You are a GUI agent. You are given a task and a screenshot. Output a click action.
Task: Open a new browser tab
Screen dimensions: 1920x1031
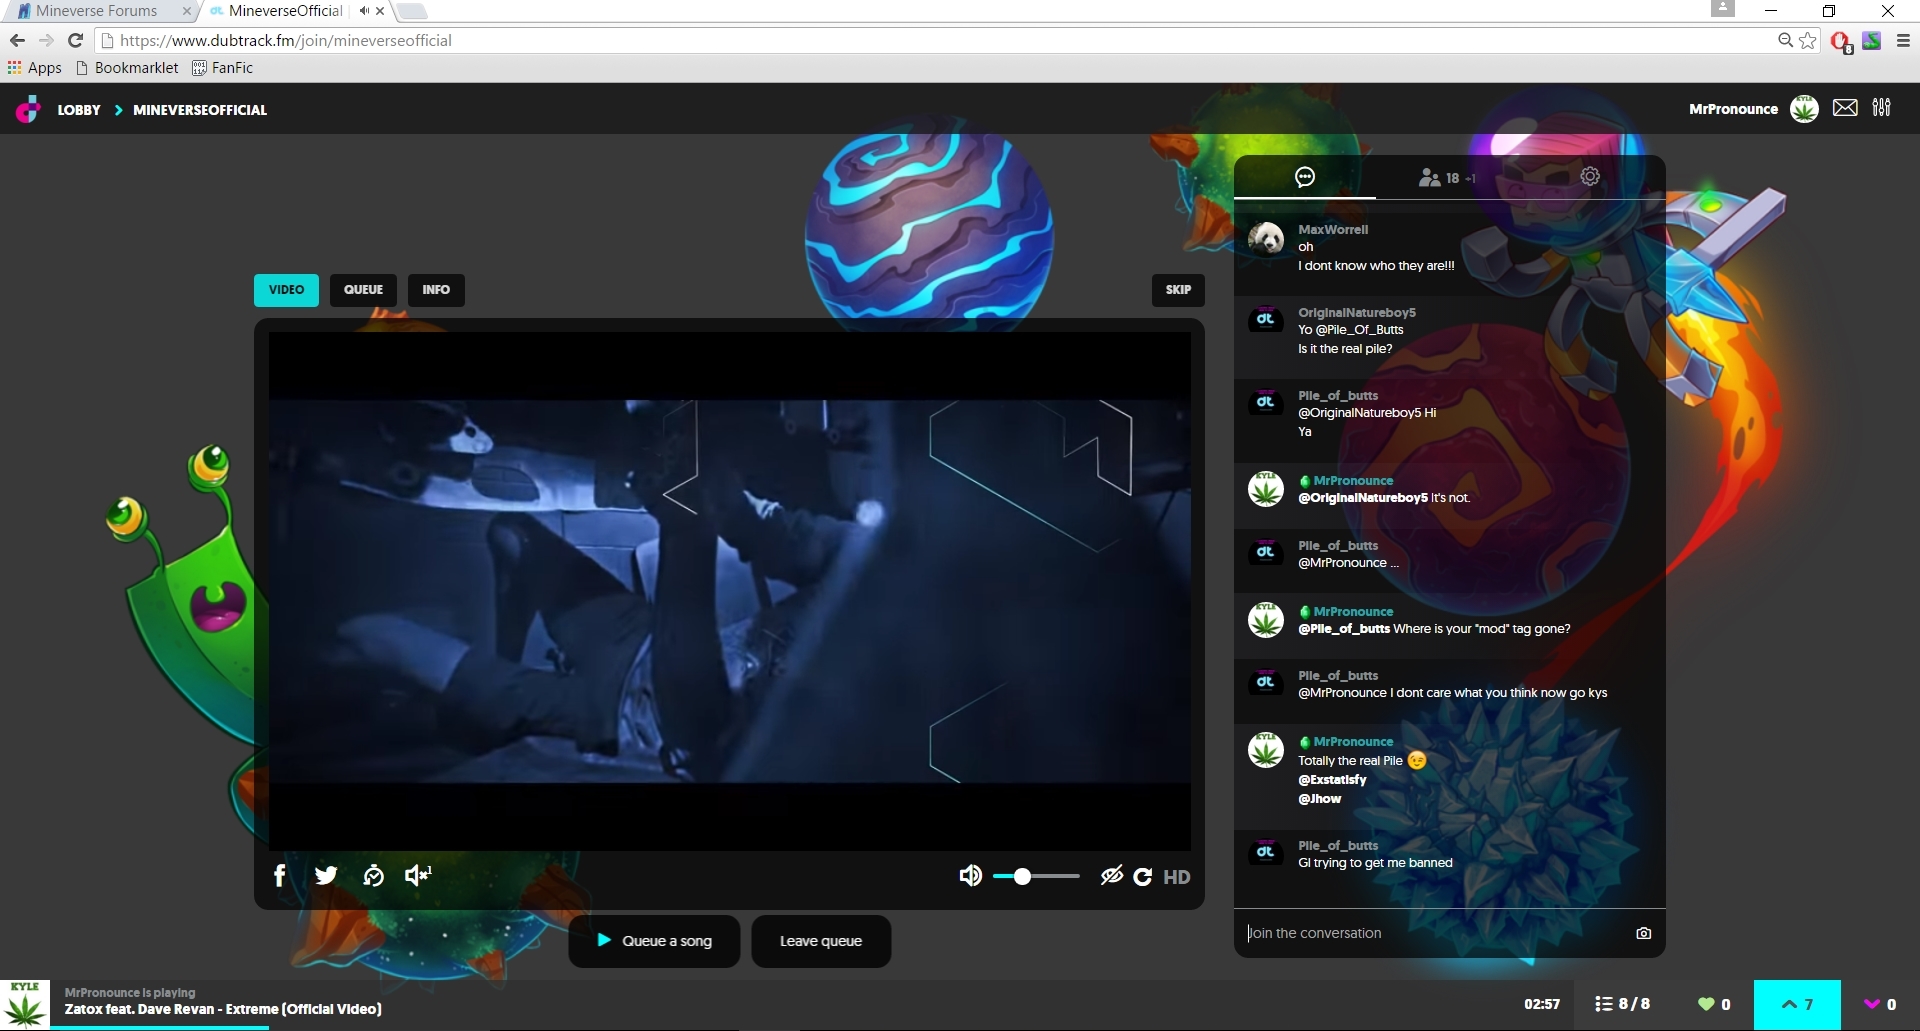[x=411, y=11]
